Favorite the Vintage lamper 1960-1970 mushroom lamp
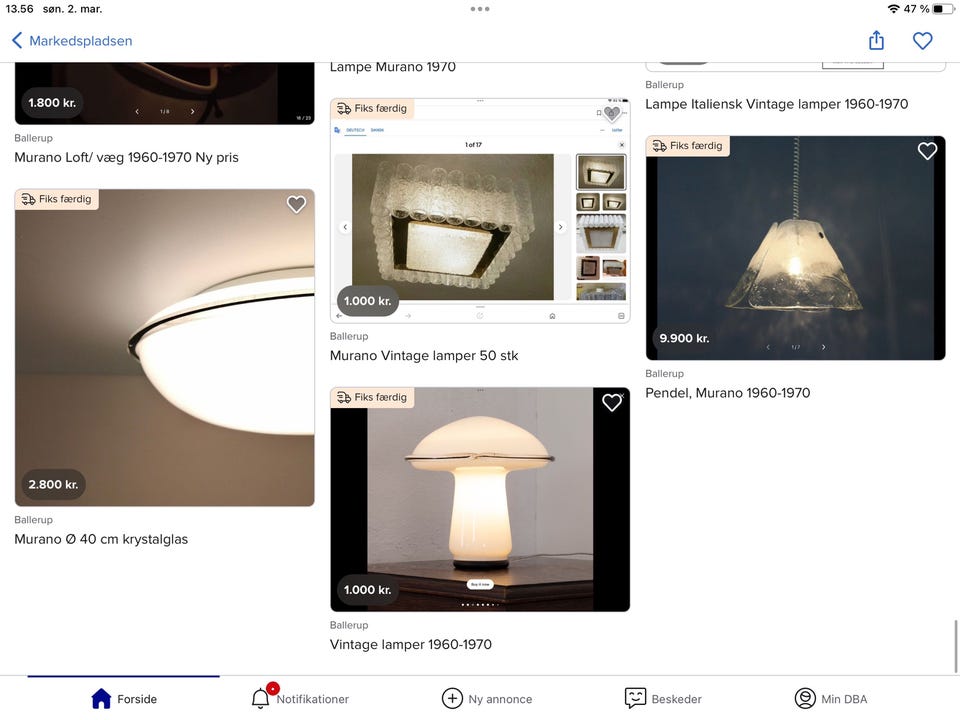Image resolution: width=960 pixels, height=720 pixels. pyautogui.click(x=612, y=402)
